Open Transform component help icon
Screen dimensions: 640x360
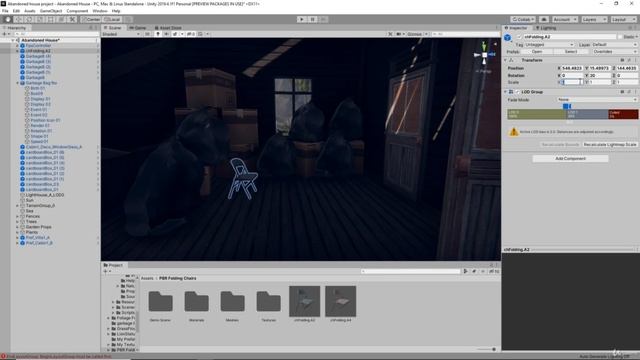coord(622,60)
